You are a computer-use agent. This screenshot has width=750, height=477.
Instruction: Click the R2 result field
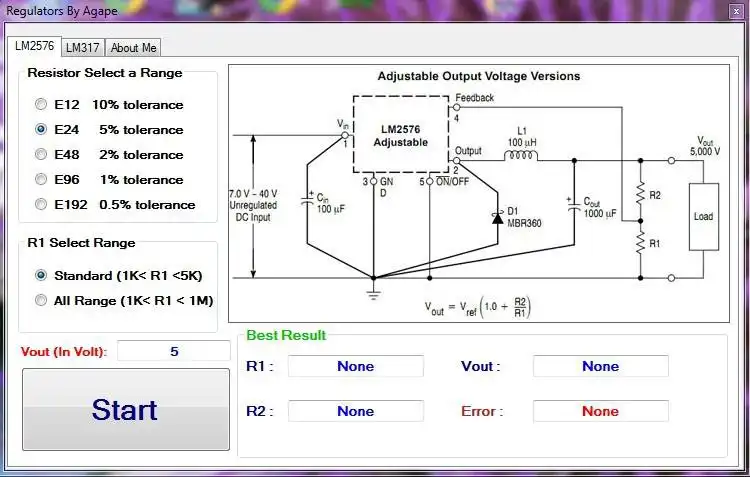[x=355, y=411]
